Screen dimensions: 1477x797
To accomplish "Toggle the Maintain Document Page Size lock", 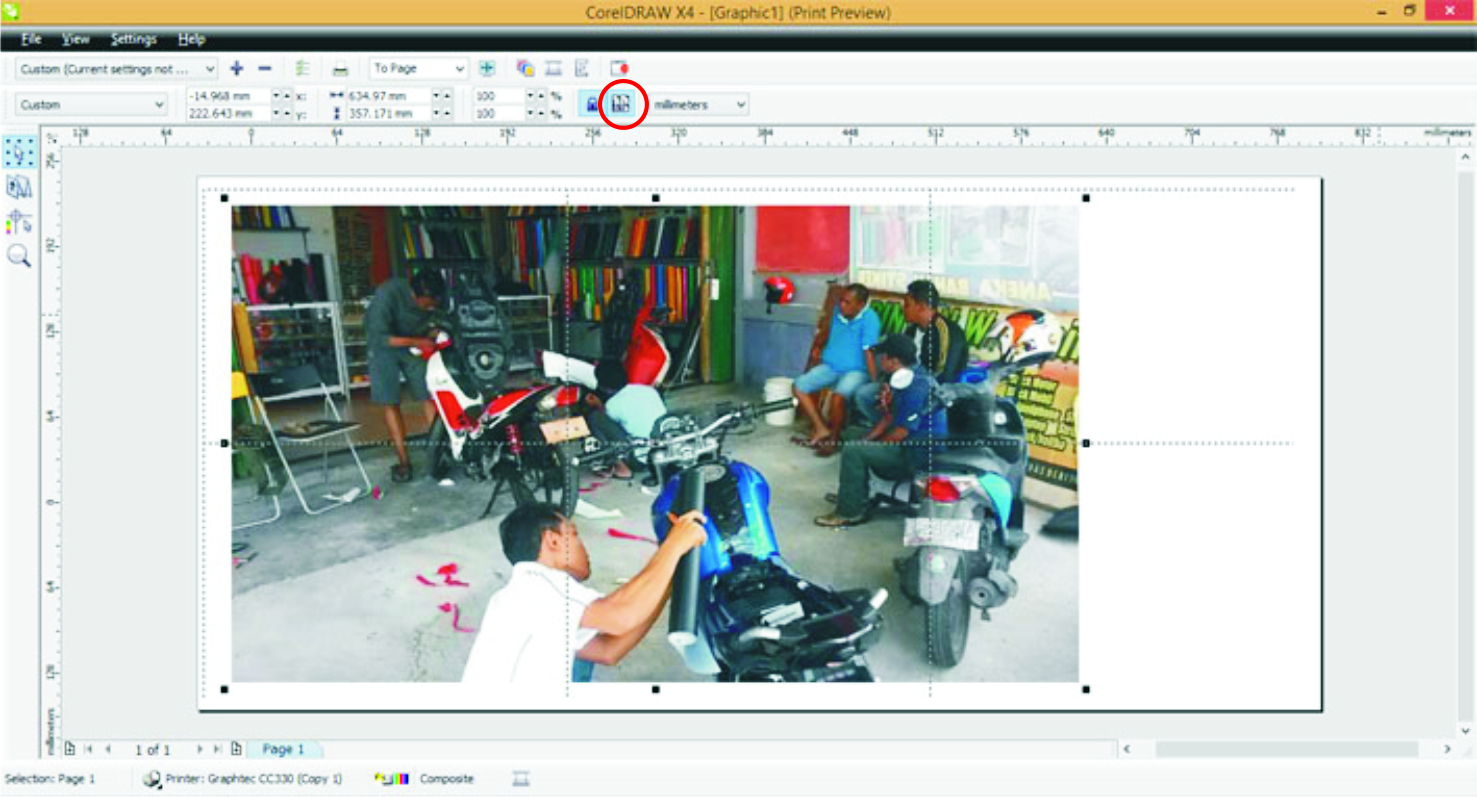I will [591, 103].
